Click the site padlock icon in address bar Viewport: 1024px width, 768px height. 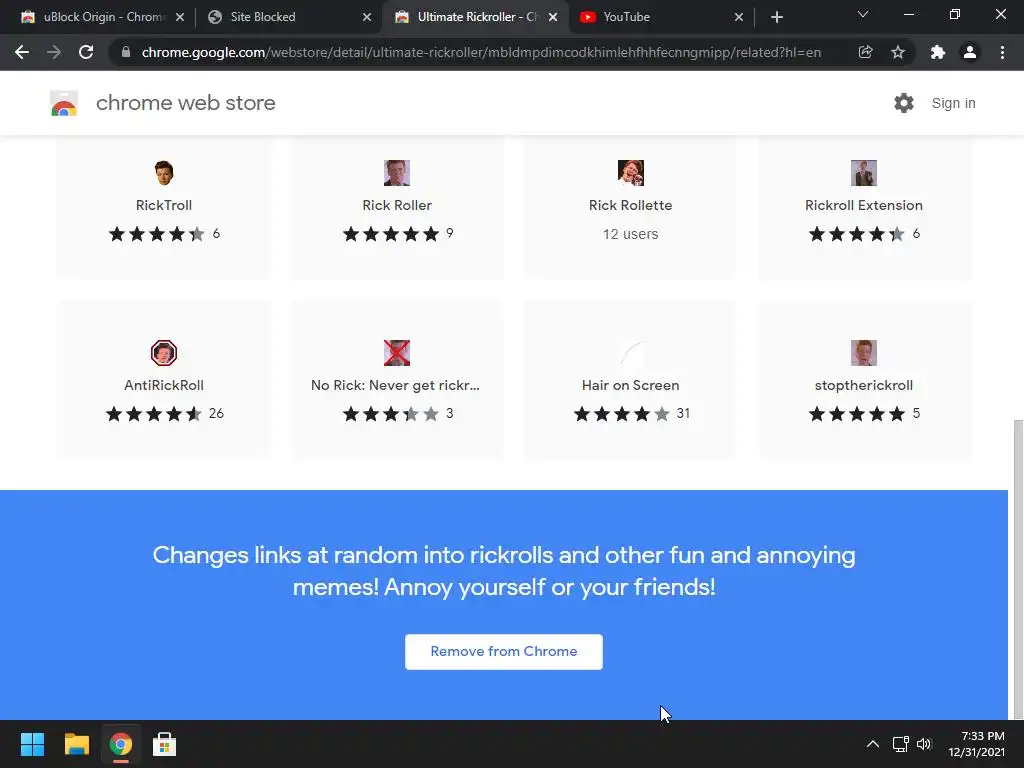pos(126,52)
